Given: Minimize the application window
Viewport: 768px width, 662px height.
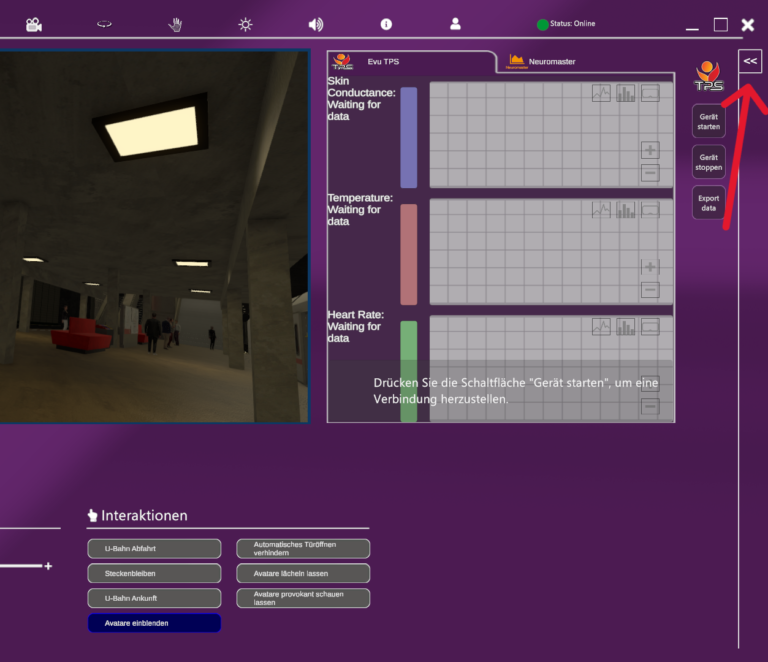Looking at the screenshot, I should (692, 27).
